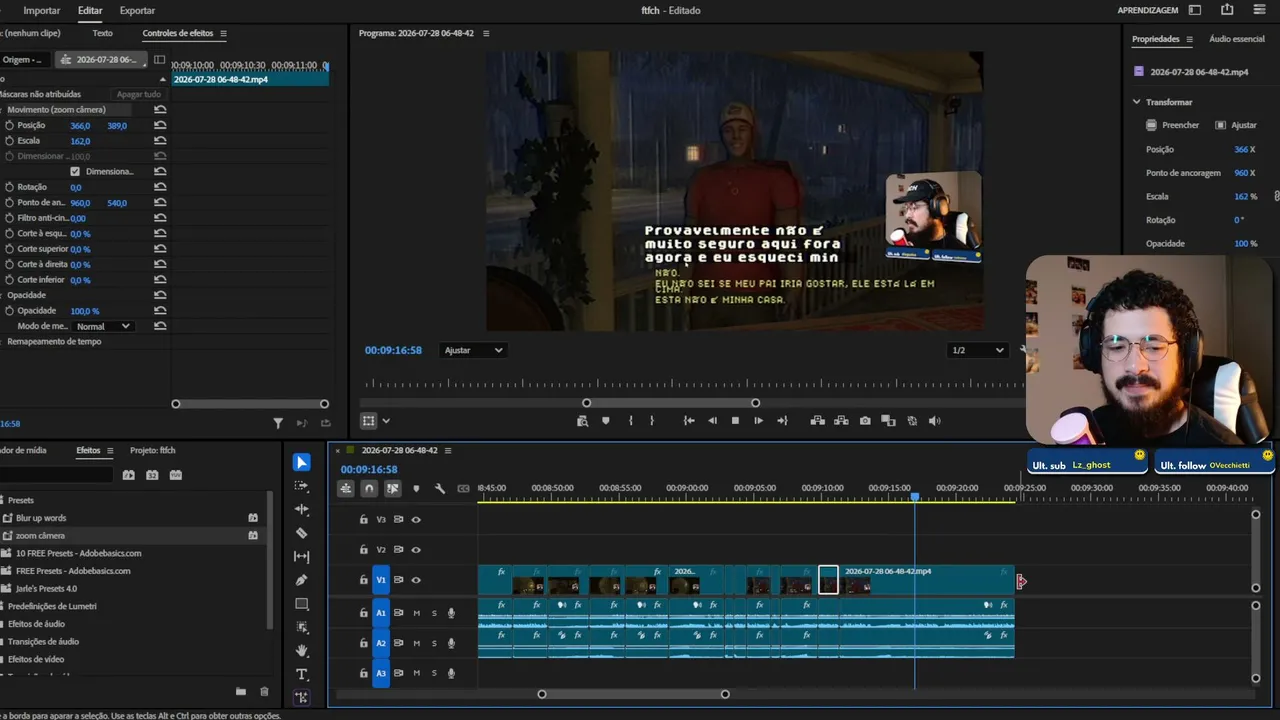Open timeline wrench display settings
The image size is (1280, 720).
click(x=439, y=488)
